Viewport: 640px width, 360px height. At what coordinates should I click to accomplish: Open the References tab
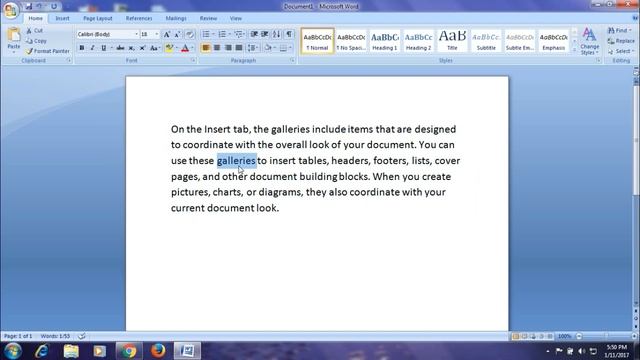(139, 18)
